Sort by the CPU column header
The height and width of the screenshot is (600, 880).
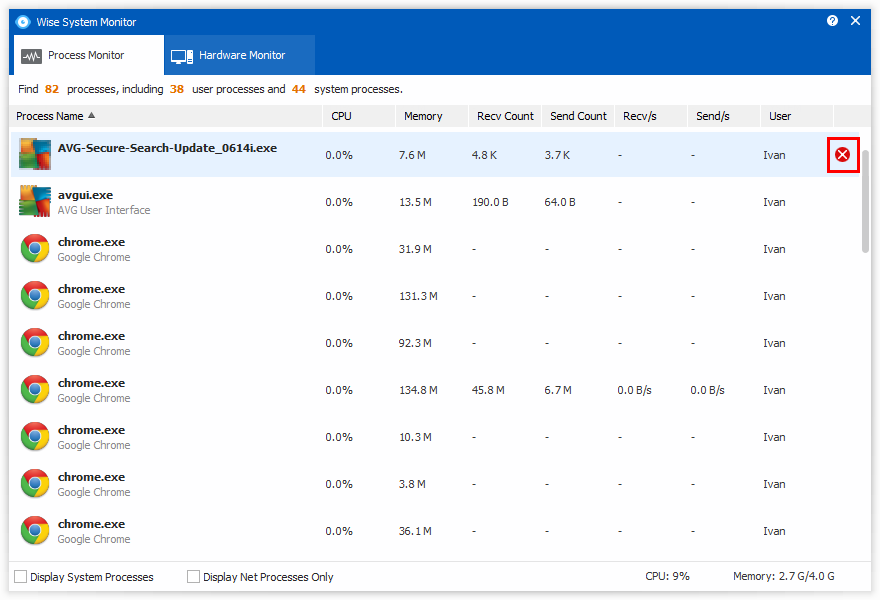pos(359,116)
